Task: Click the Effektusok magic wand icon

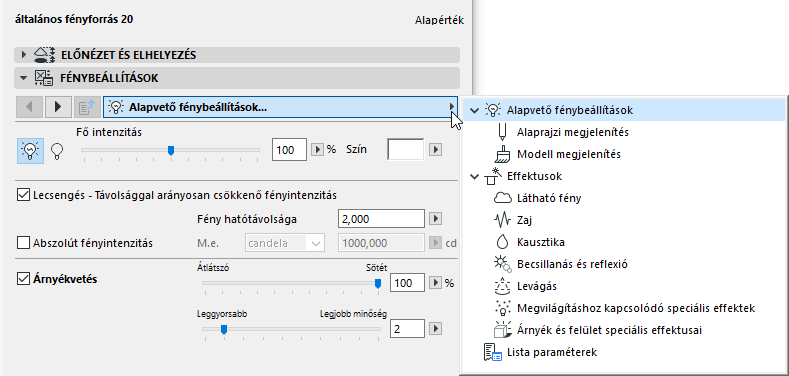Action: pos(492,176)
